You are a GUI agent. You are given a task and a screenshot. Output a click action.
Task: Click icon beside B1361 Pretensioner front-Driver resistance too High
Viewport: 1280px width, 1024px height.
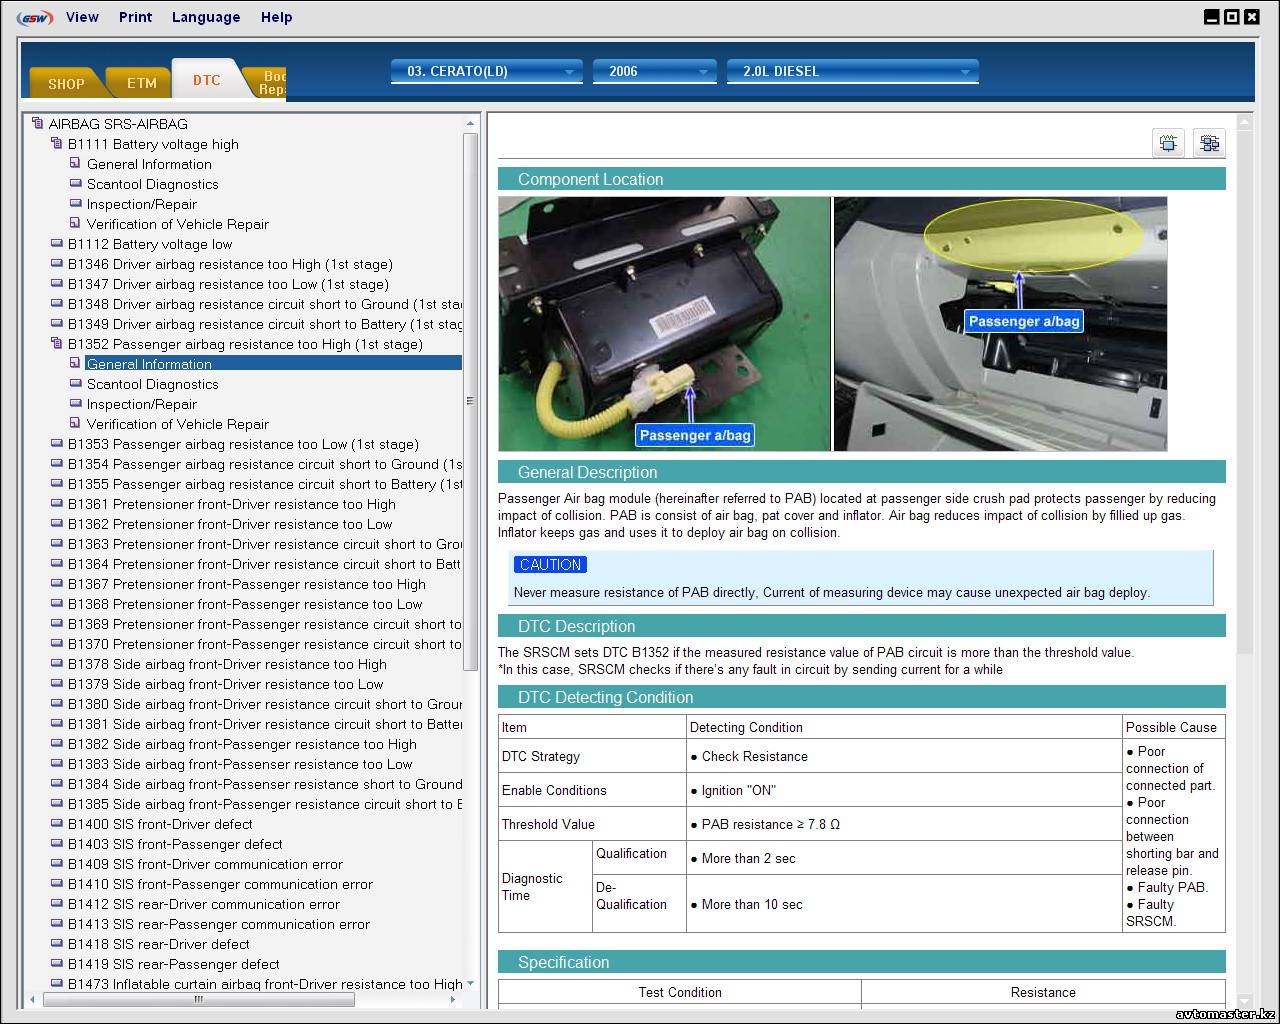(x=57, y=503)
